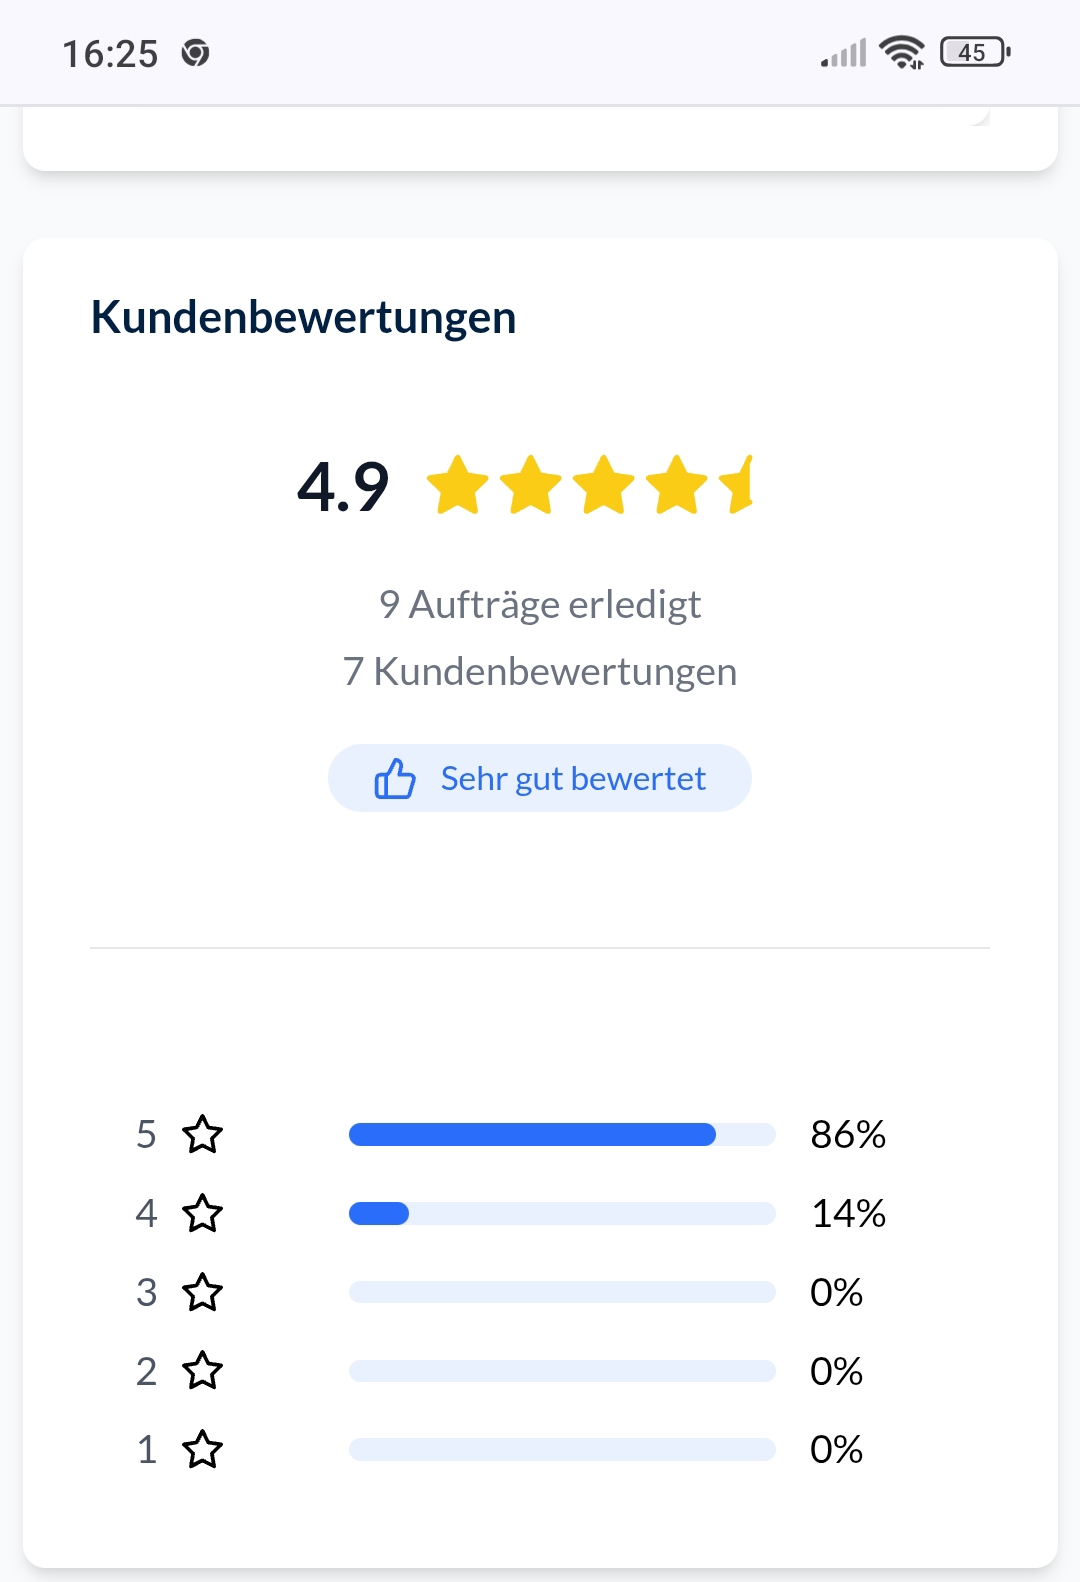The height and width of the screenshot is (1582, 1080).
Task: Click the 5-star row star icon
Action: [202, 1134]
